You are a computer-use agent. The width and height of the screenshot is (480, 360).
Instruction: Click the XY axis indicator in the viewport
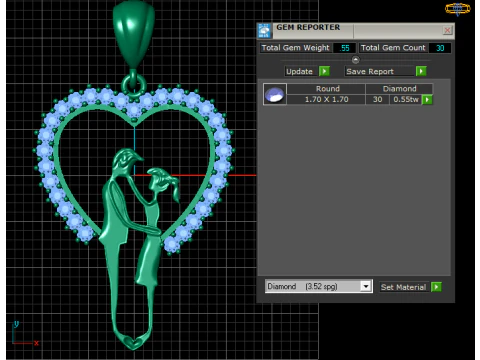pyautogui.click(x=25, y=334)
